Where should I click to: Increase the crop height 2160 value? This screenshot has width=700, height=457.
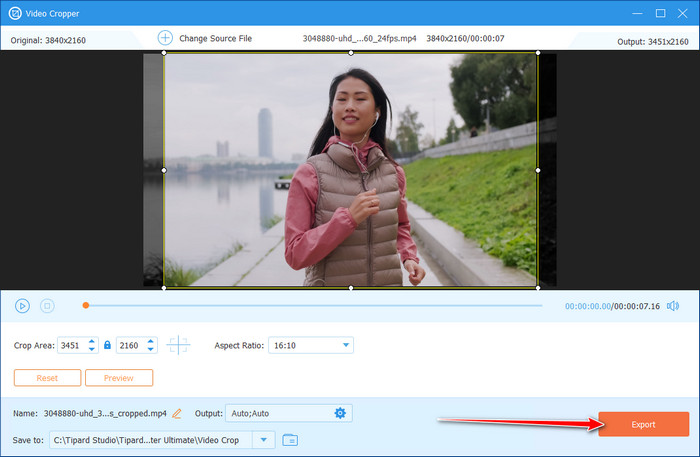(x=150, y=341)
